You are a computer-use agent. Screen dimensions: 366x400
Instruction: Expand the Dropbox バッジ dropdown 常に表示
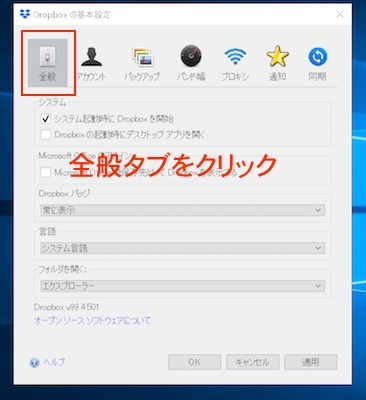(182, 210)
